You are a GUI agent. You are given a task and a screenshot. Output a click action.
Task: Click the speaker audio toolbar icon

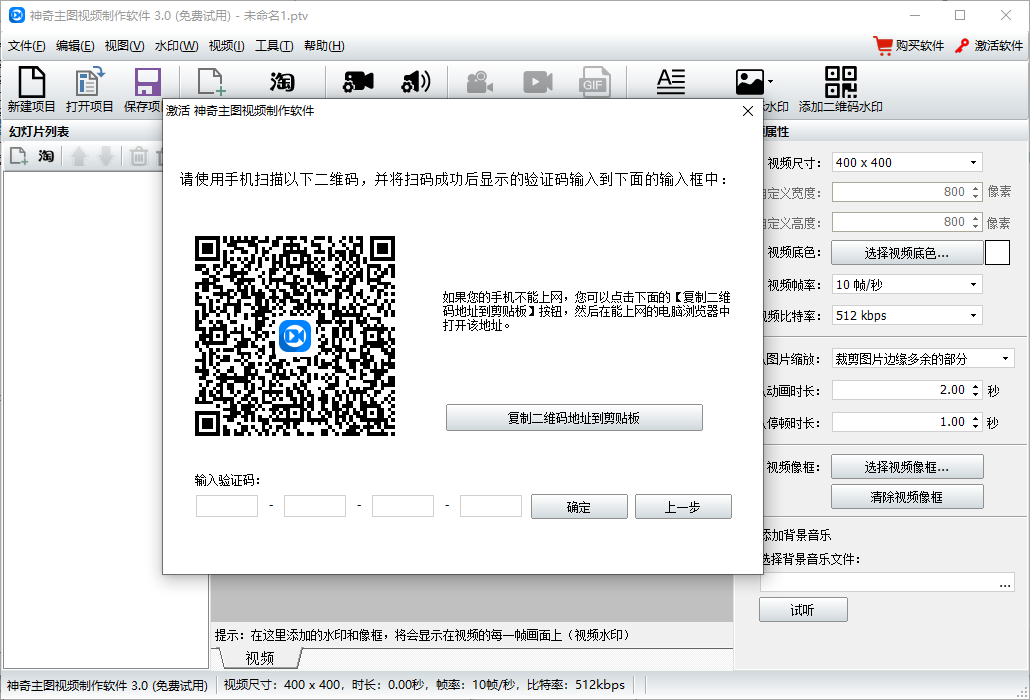coord(416,82)
